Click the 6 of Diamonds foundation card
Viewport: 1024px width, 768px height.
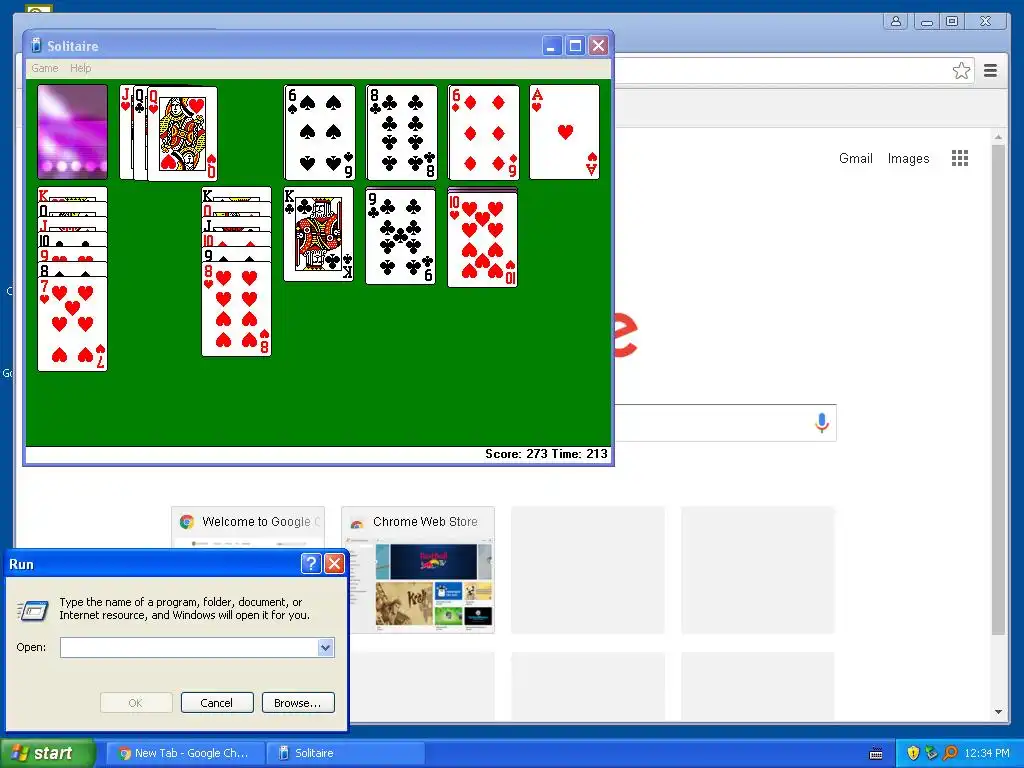484,132
